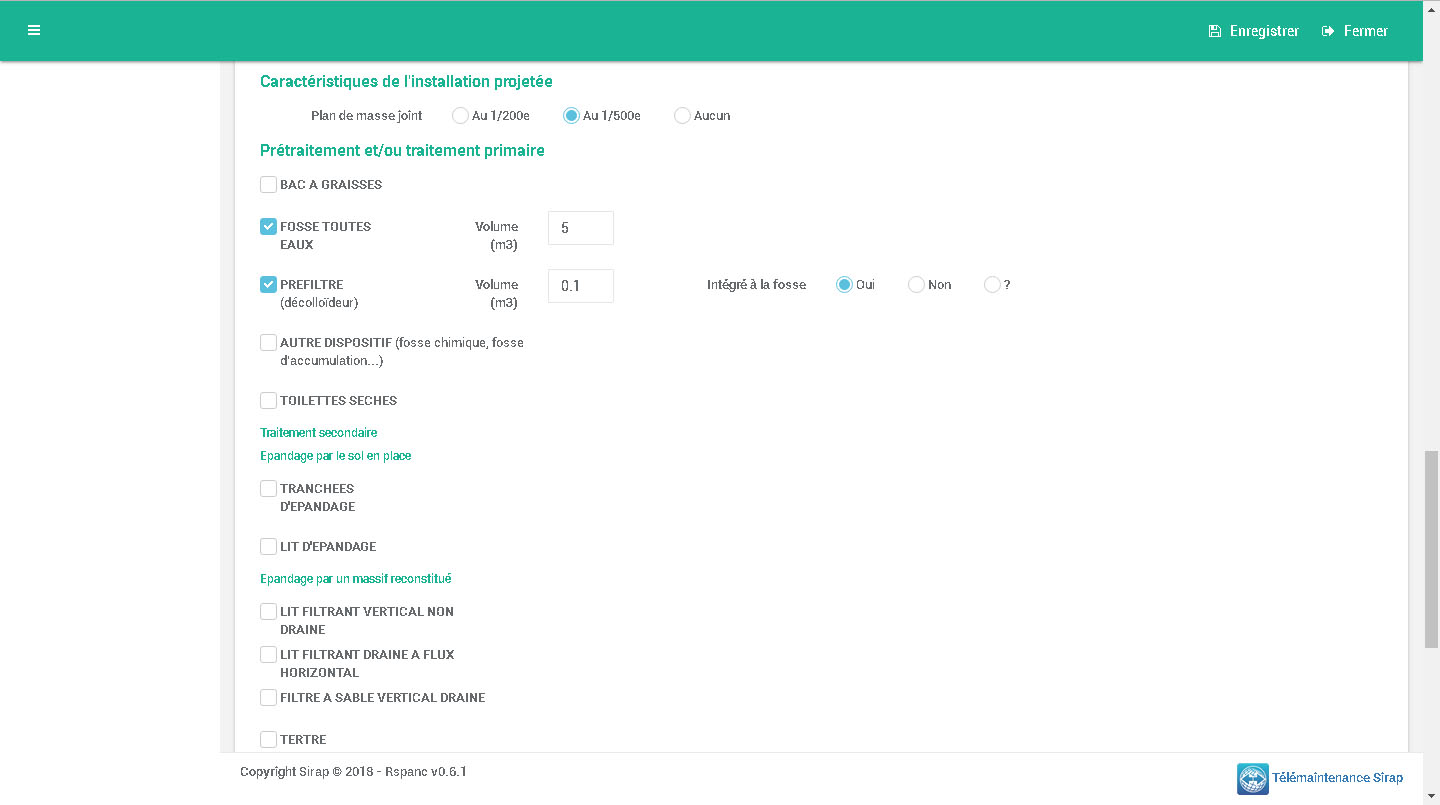The width and height of the screenshot is (1440, 805).
Task: Tick the TRANCHEES D'EPANDAGE checkbox
Action: pyautogui.click(x=268, y=489)
